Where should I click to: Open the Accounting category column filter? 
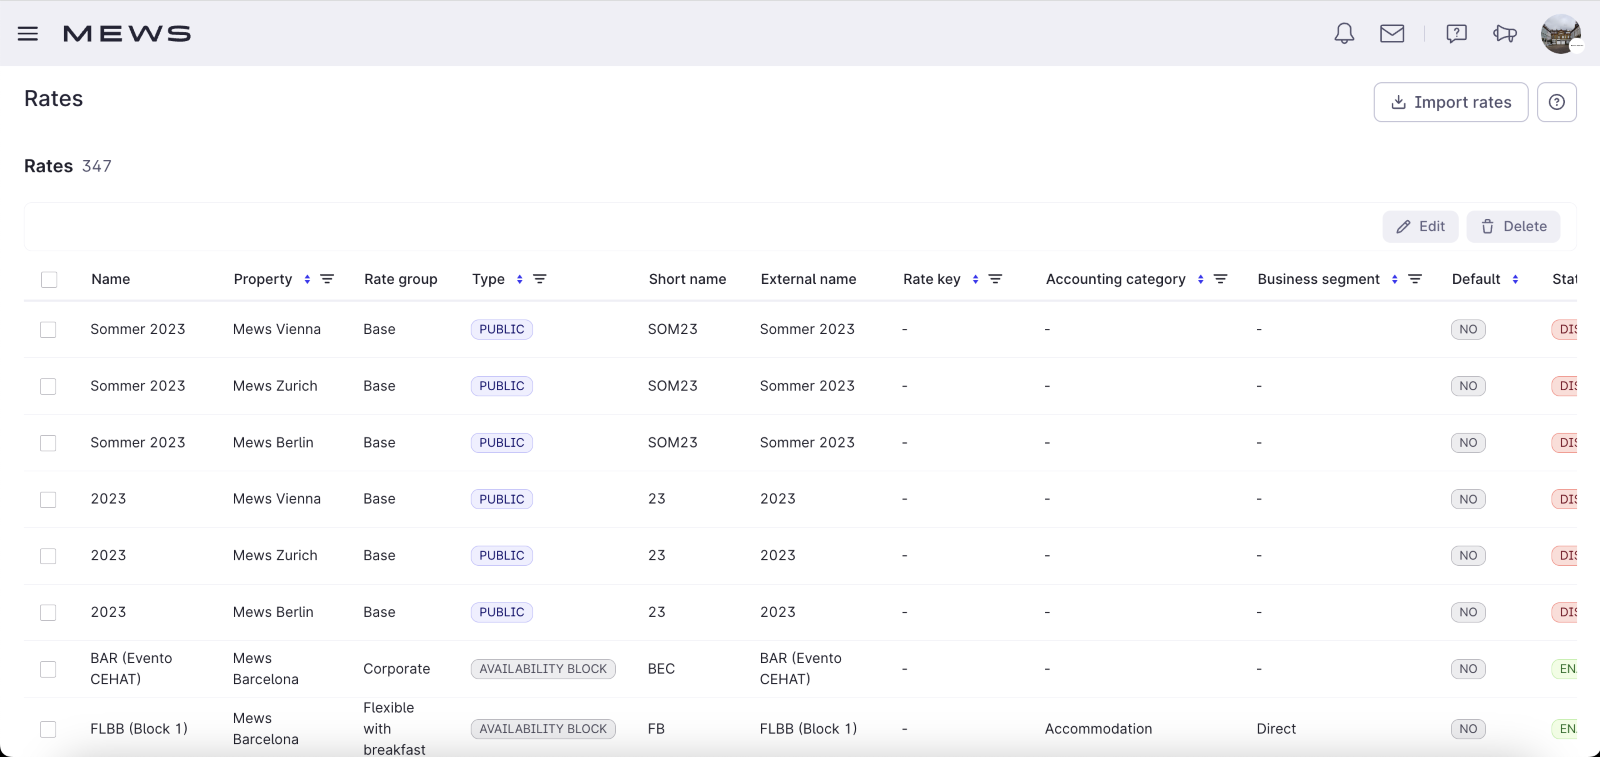pyautogui.click(x=1220, y=280)
